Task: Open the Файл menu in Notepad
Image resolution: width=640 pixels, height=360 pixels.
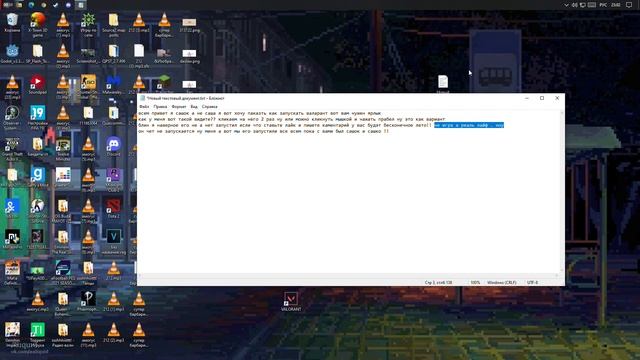Action: coord(144,107)
